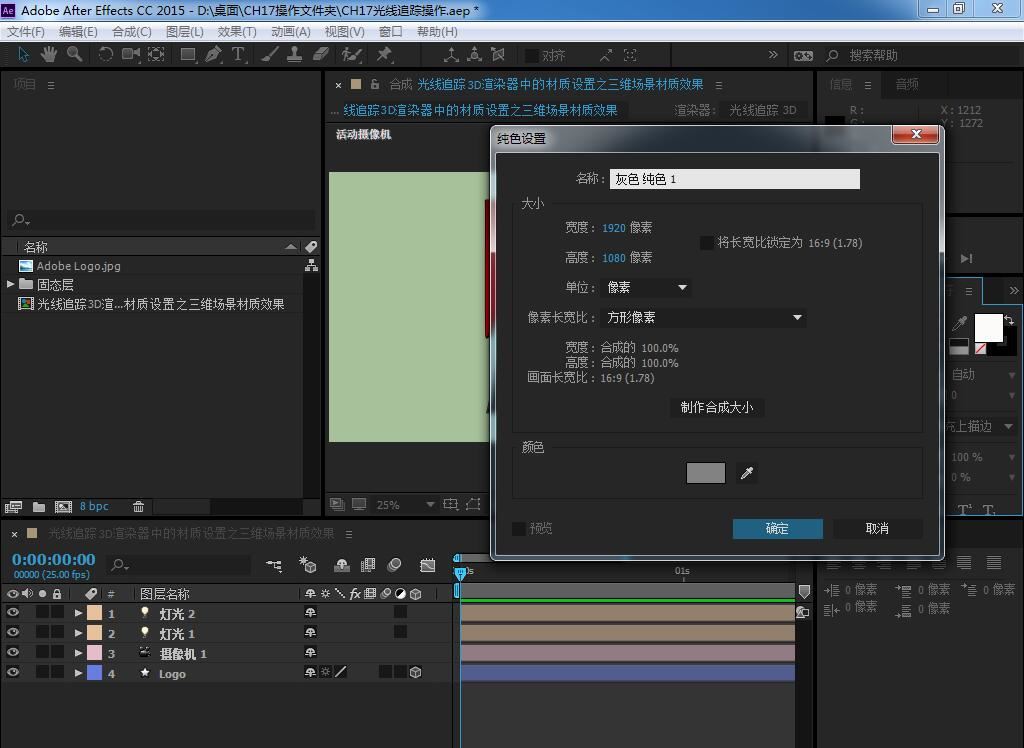Open the 像素长宽比 pixel aspect dropdown
Screen dimensions: 1024x748
pyautogui.click(x=703, y=318)
